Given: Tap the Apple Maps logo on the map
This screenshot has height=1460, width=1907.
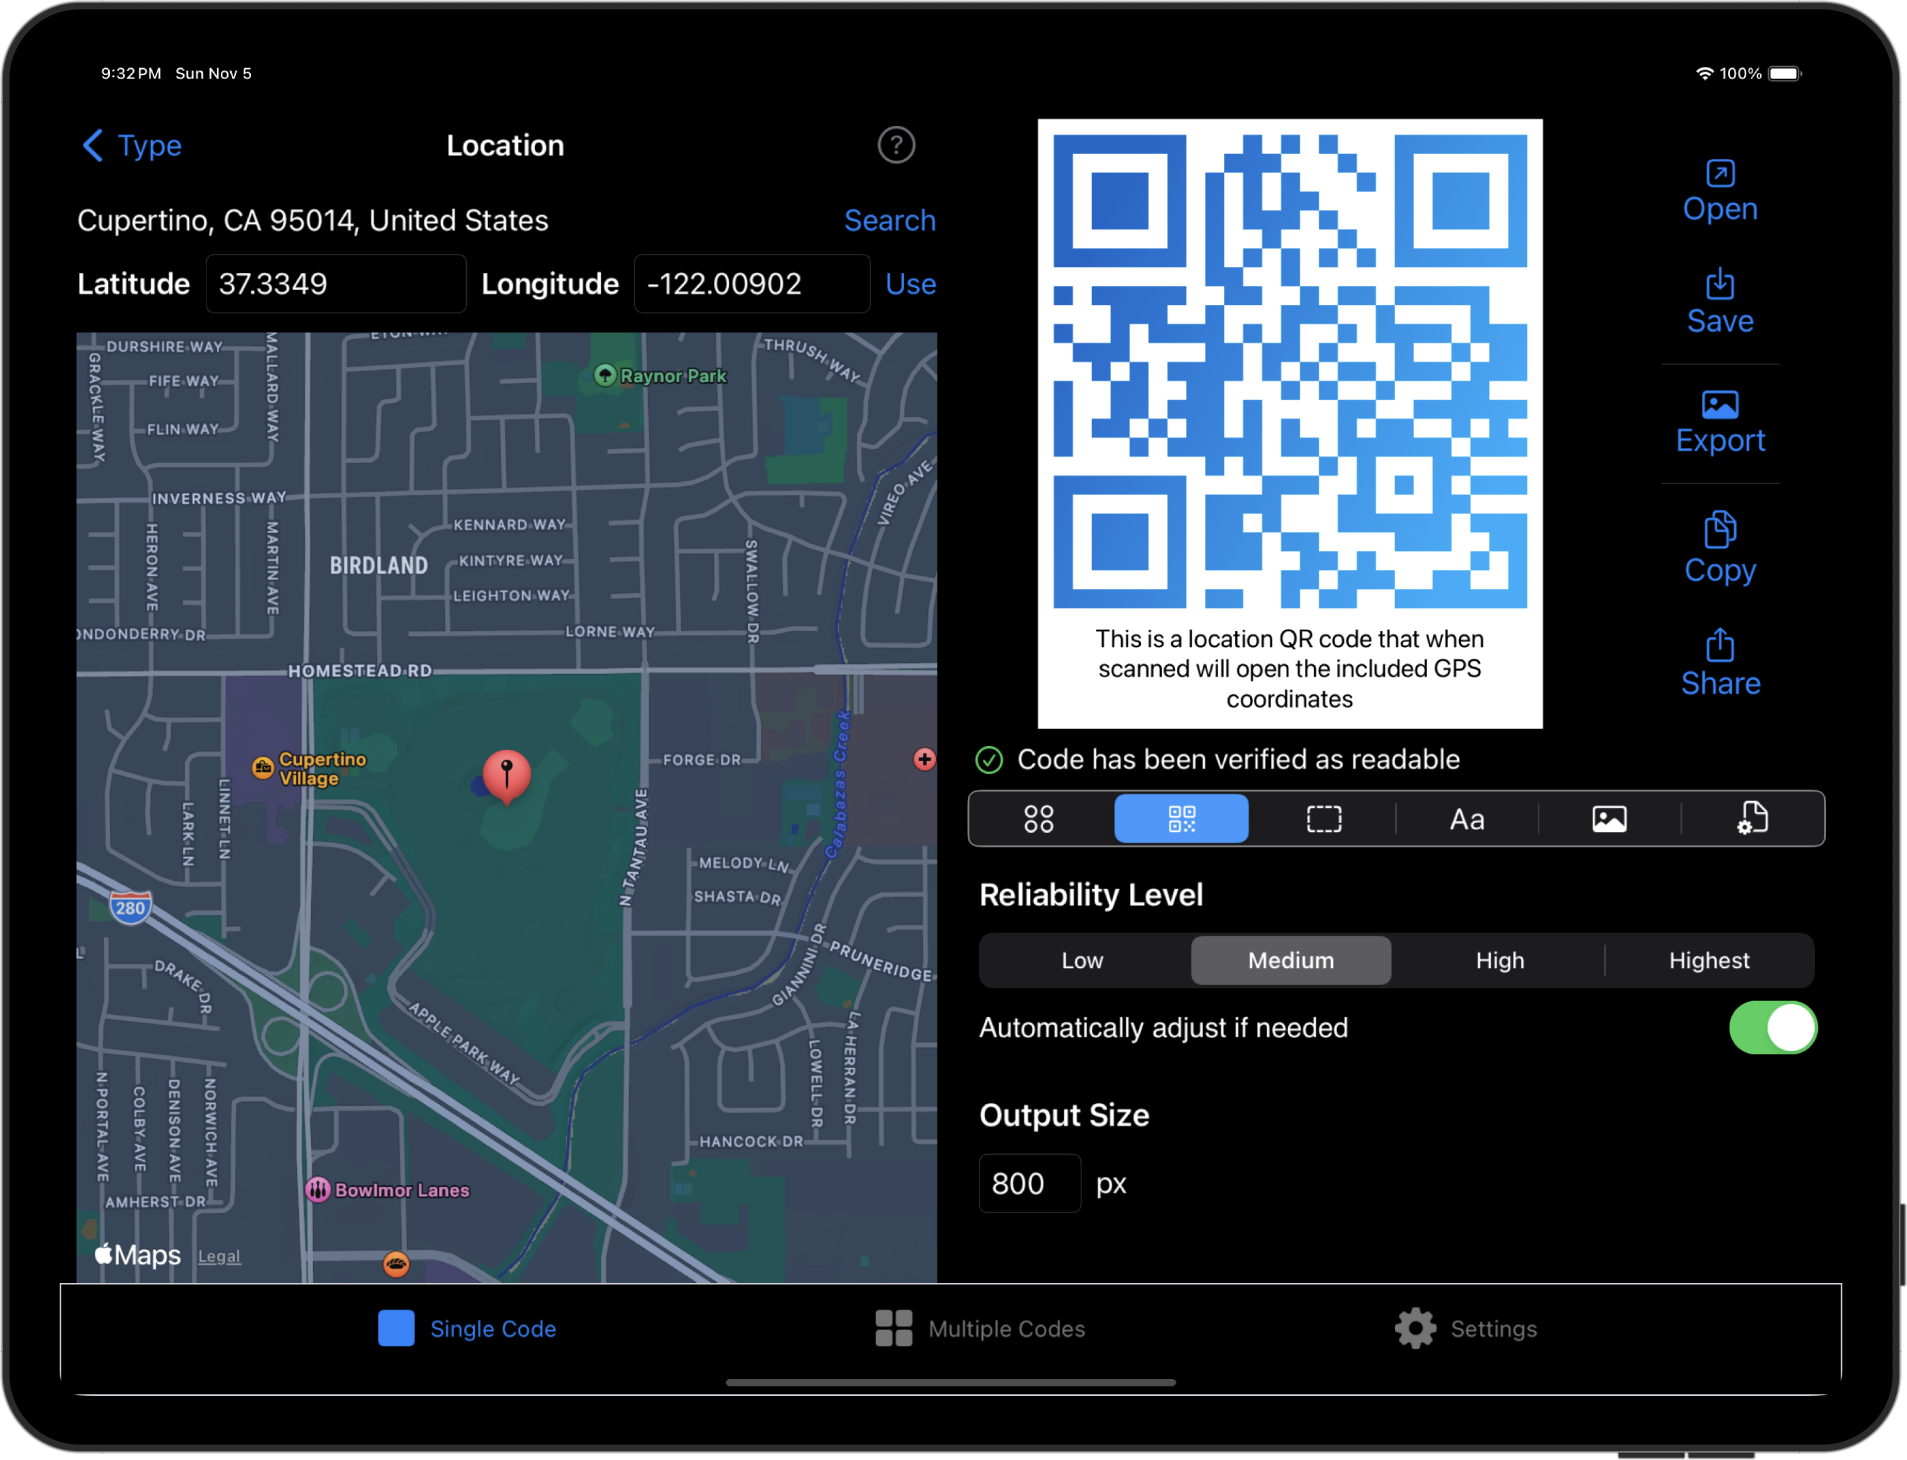Looking at the screenshot, I should 138,1254.
